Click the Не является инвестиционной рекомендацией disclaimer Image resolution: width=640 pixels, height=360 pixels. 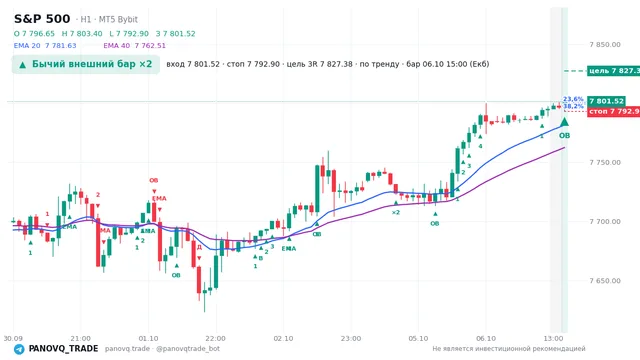point(509,349)
